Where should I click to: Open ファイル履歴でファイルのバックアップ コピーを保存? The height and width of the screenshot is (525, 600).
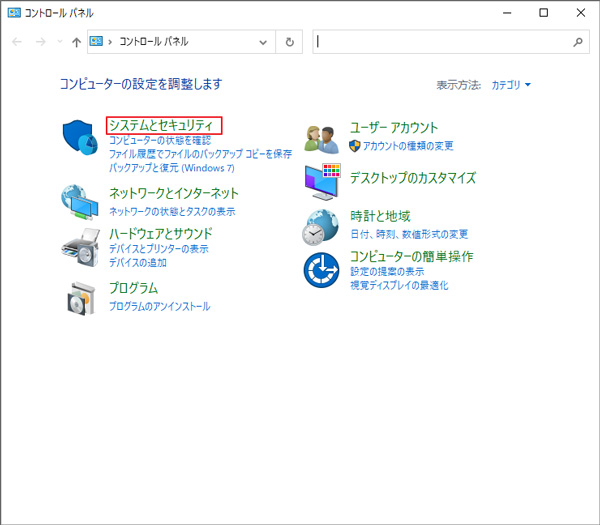tap(201, 154)
